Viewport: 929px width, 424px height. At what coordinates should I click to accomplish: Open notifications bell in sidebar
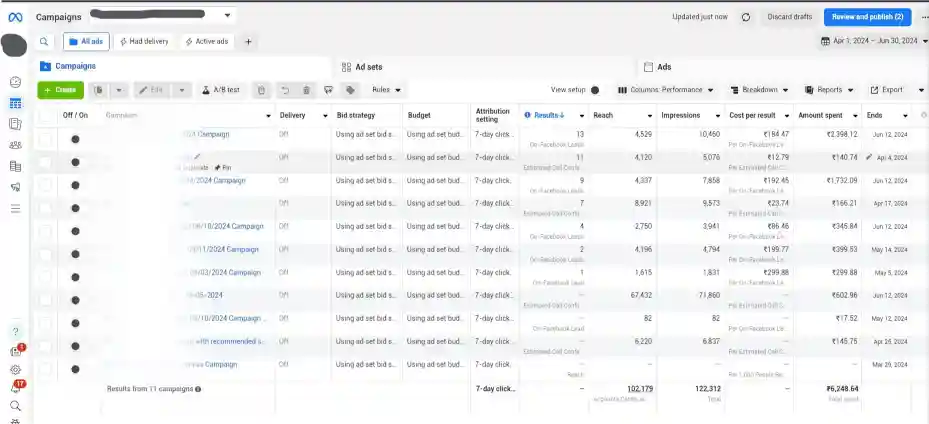pyautogui.click(x=15, y=387)
